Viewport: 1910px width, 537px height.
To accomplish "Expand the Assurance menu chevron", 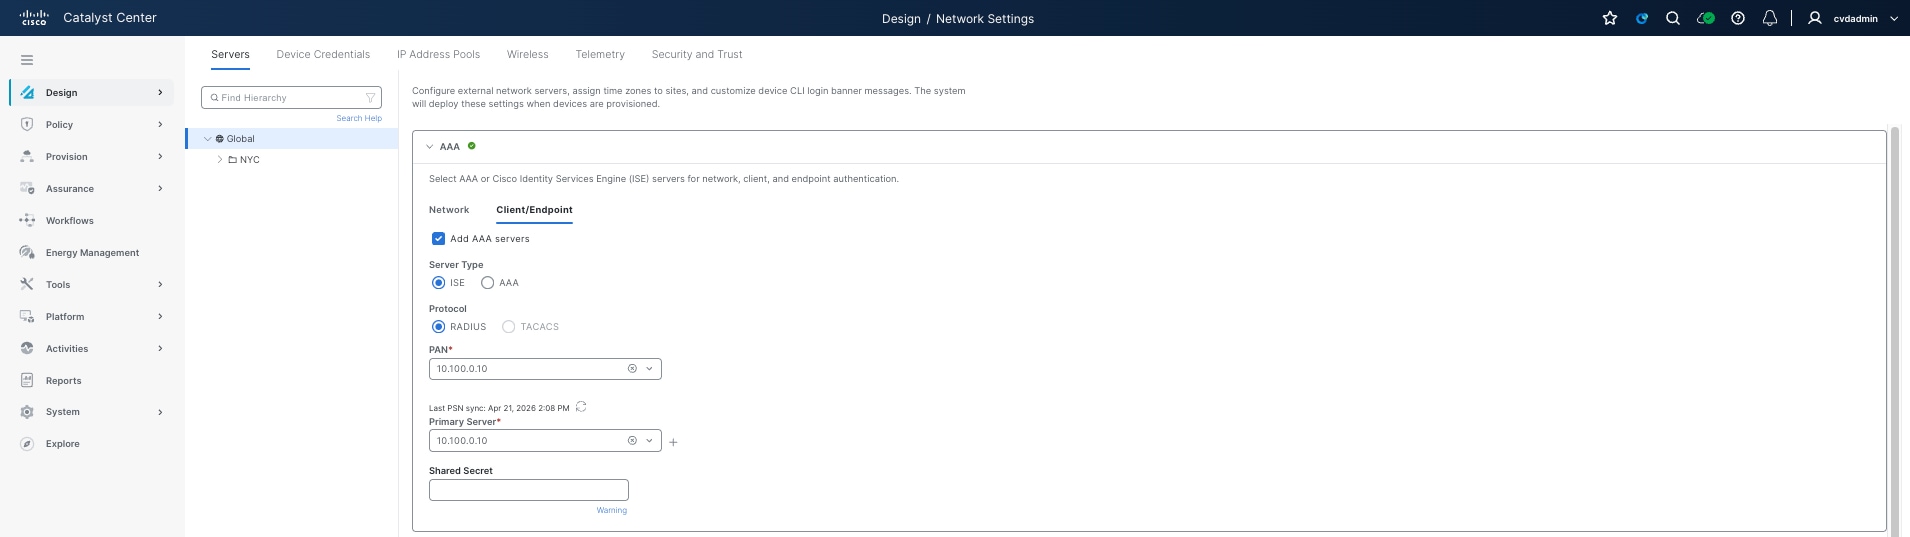I will (x=160, y=188).
